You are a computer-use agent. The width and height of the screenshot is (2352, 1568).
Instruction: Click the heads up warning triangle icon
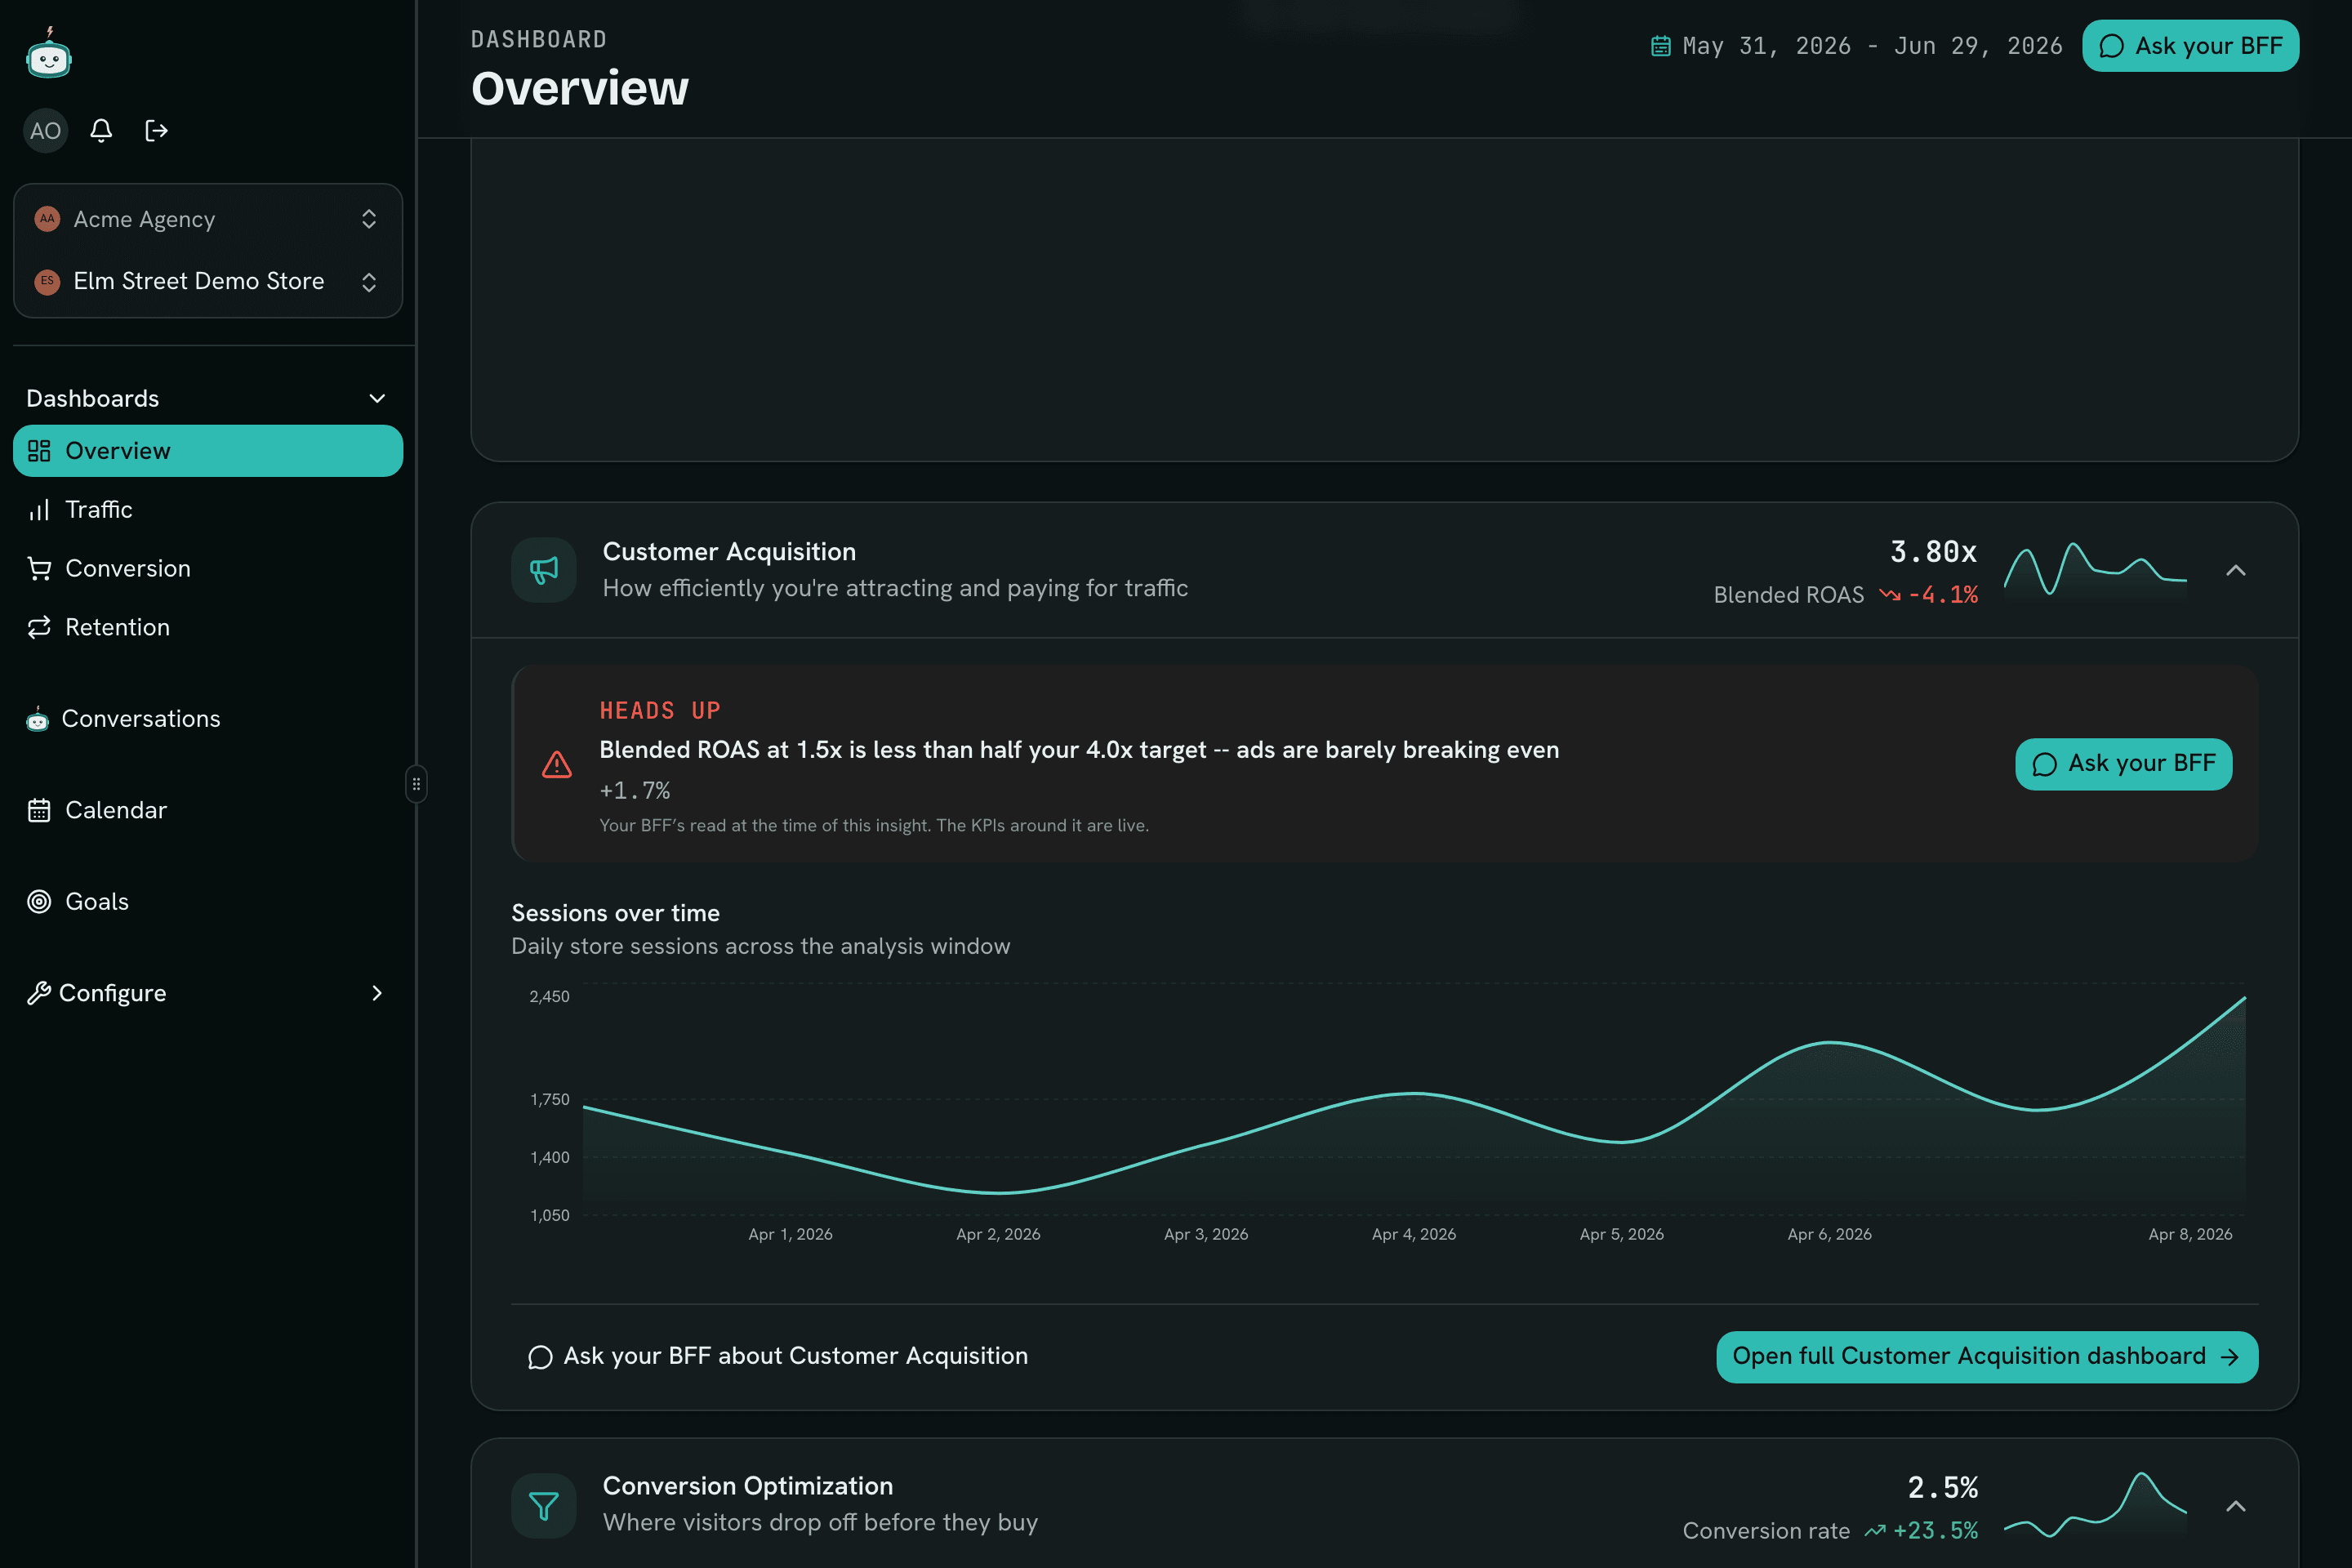click(557, 764)
